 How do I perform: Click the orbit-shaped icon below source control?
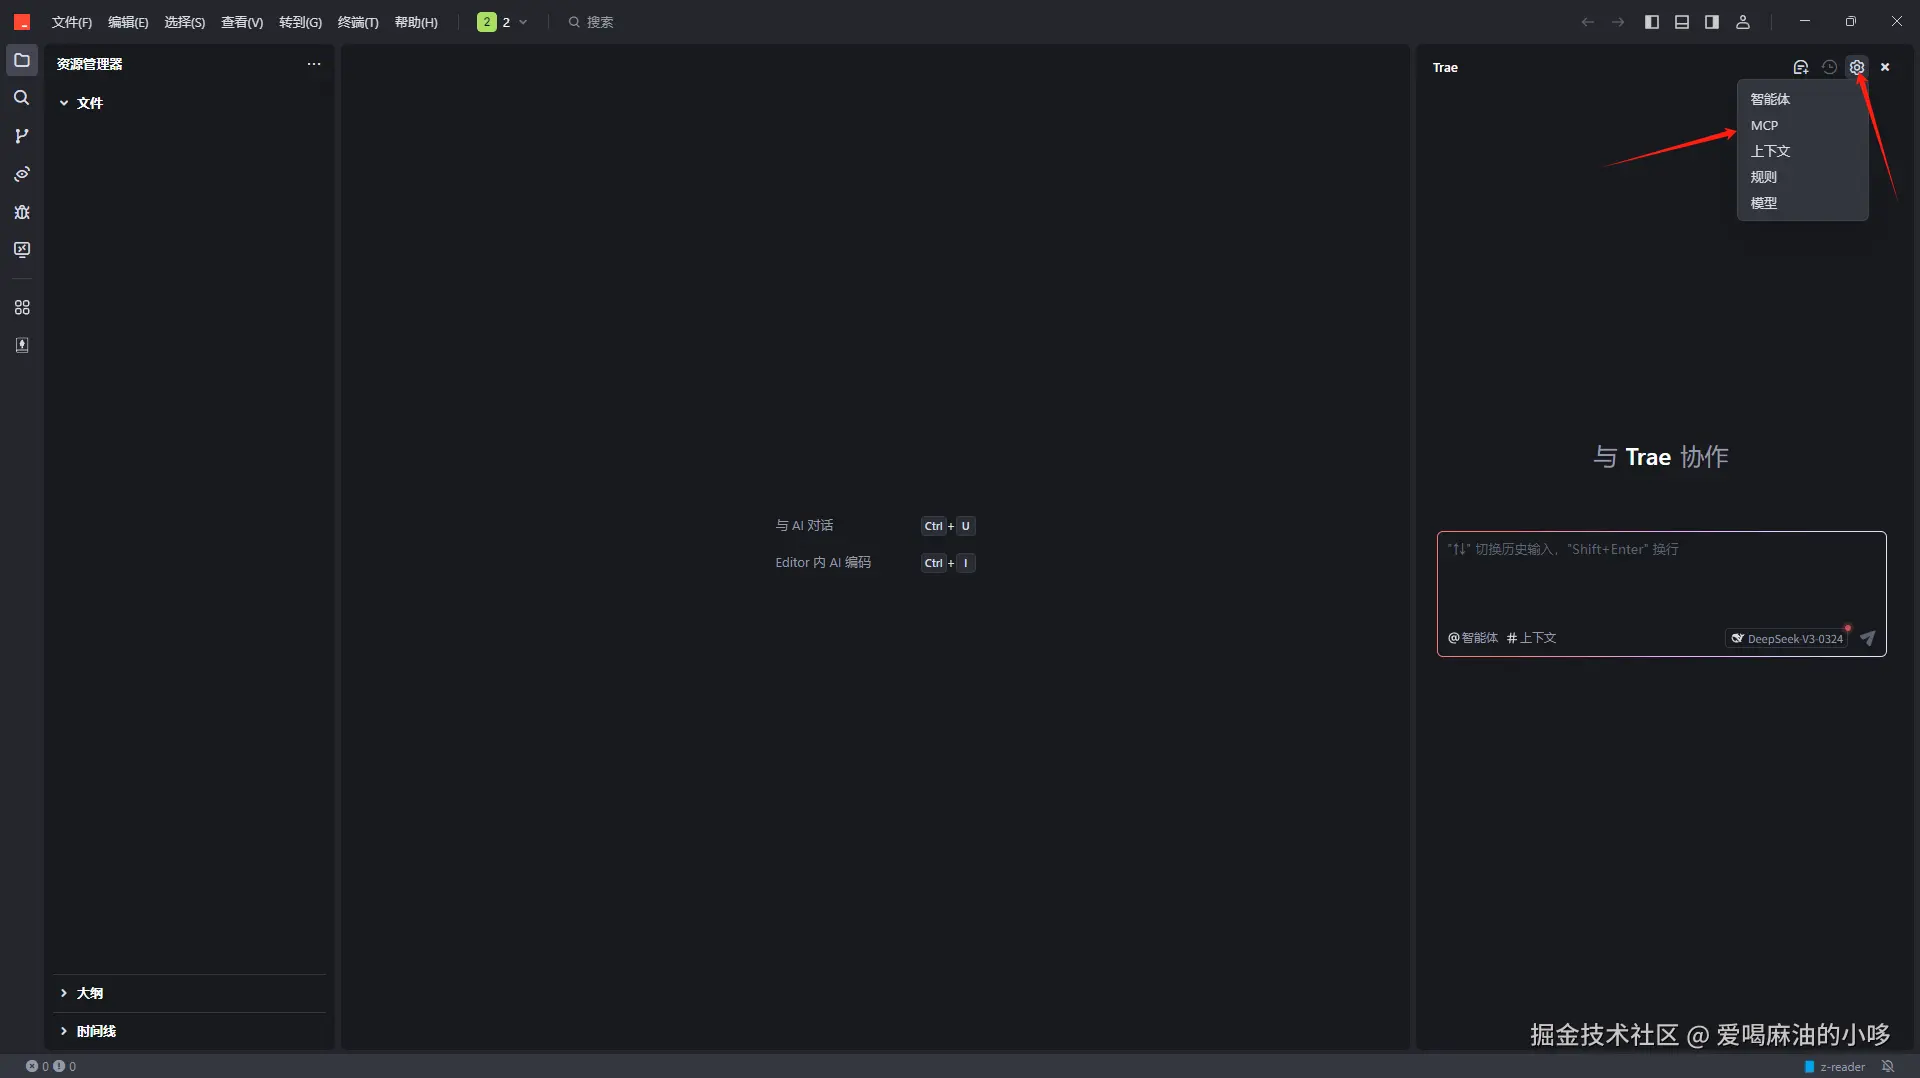21,174
